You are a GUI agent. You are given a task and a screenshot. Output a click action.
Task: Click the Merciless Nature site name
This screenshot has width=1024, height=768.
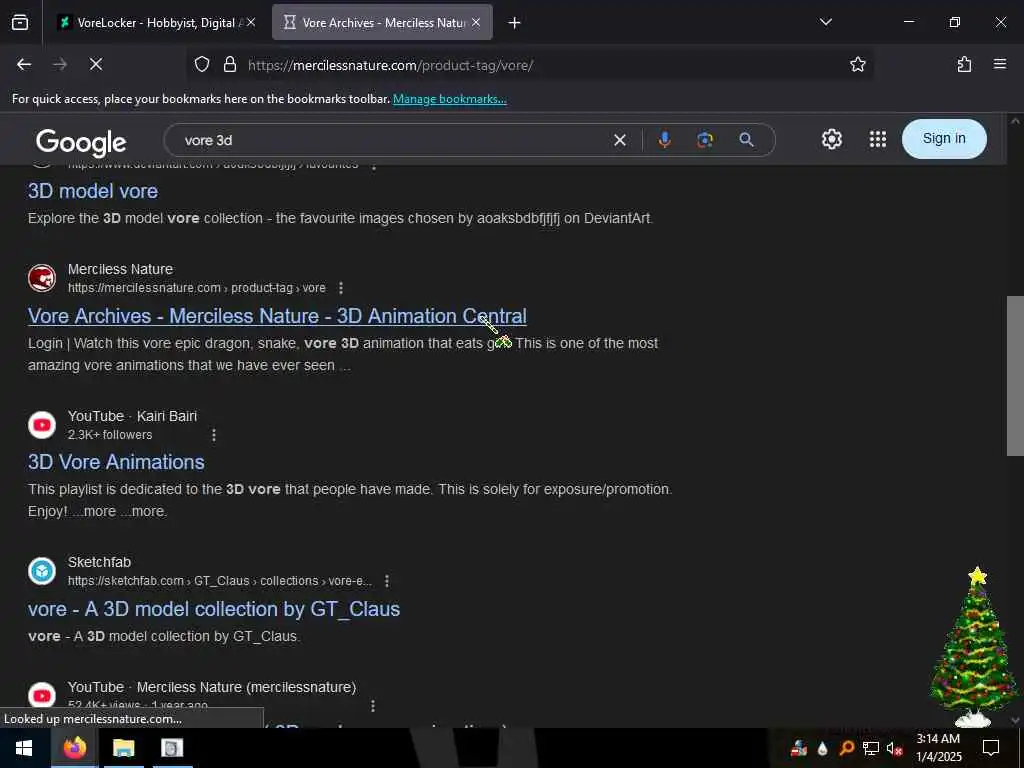click(x=120, y=269)
